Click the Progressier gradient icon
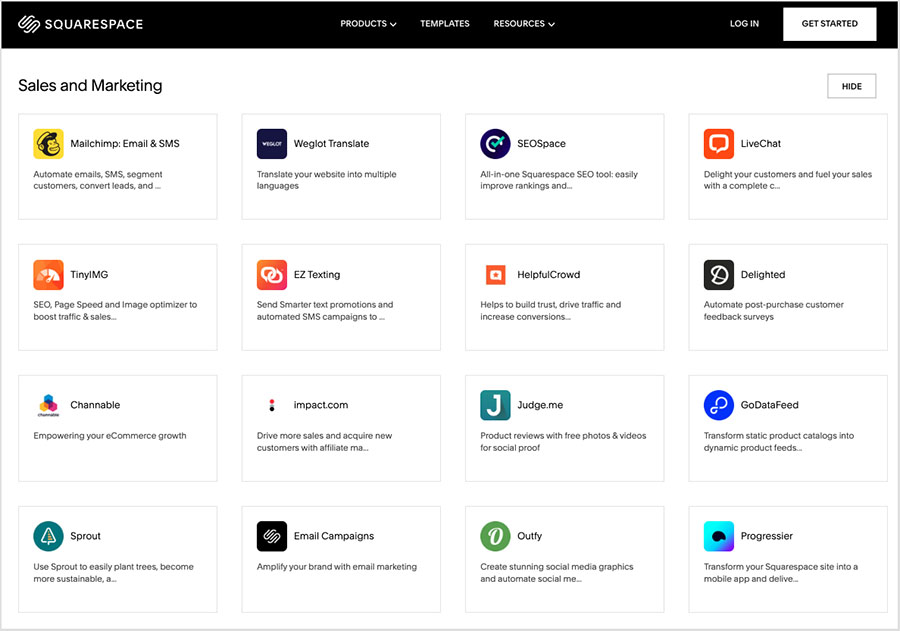The image size is (900, 631). tap(719, 536)
